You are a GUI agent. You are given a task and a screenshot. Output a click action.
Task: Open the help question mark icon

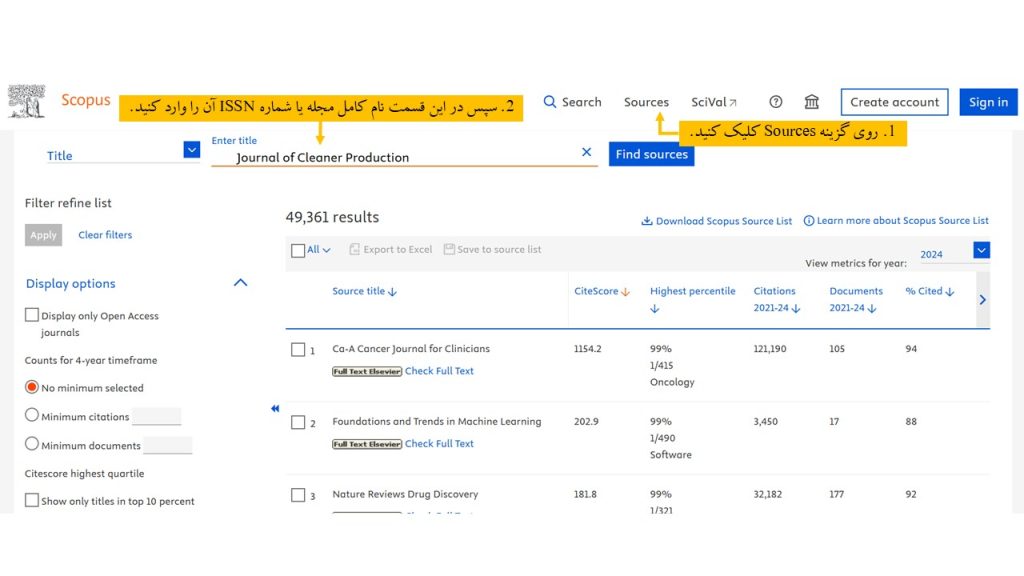775,102
